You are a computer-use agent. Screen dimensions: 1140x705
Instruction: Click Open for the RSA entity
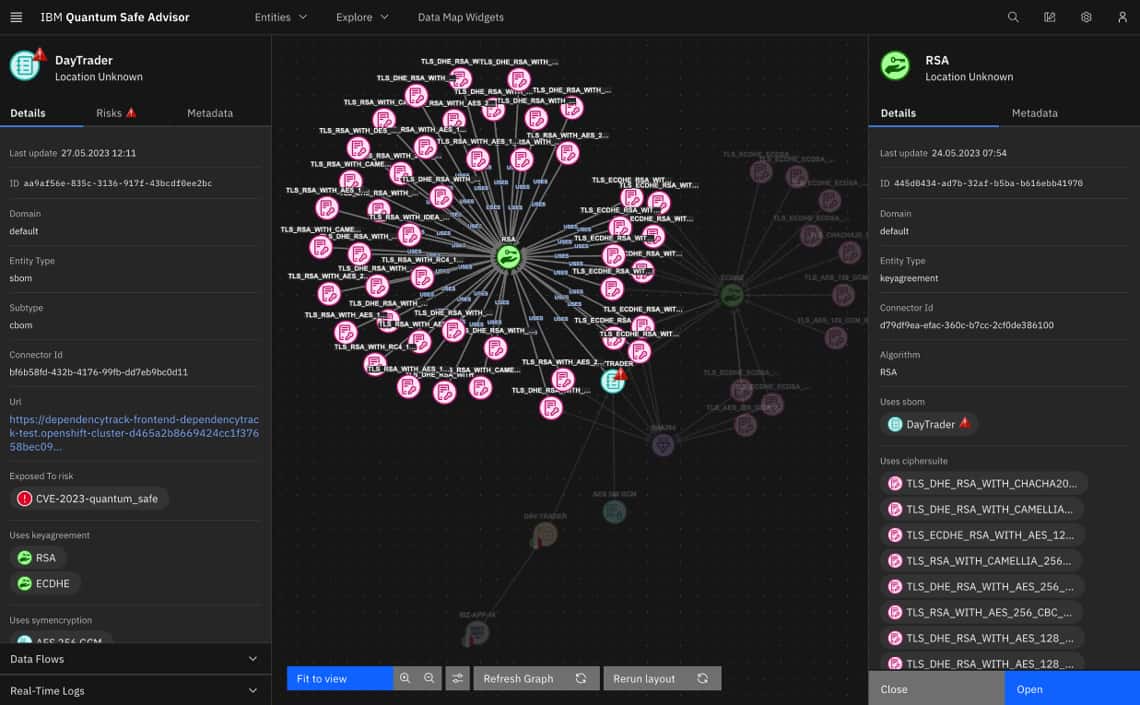point(1072,688)
